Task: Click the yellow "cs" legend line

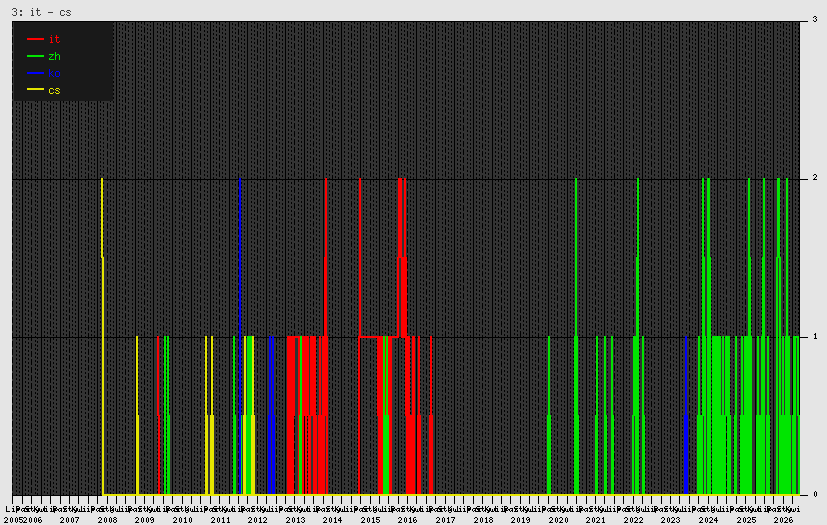Action: coord(35,90)
